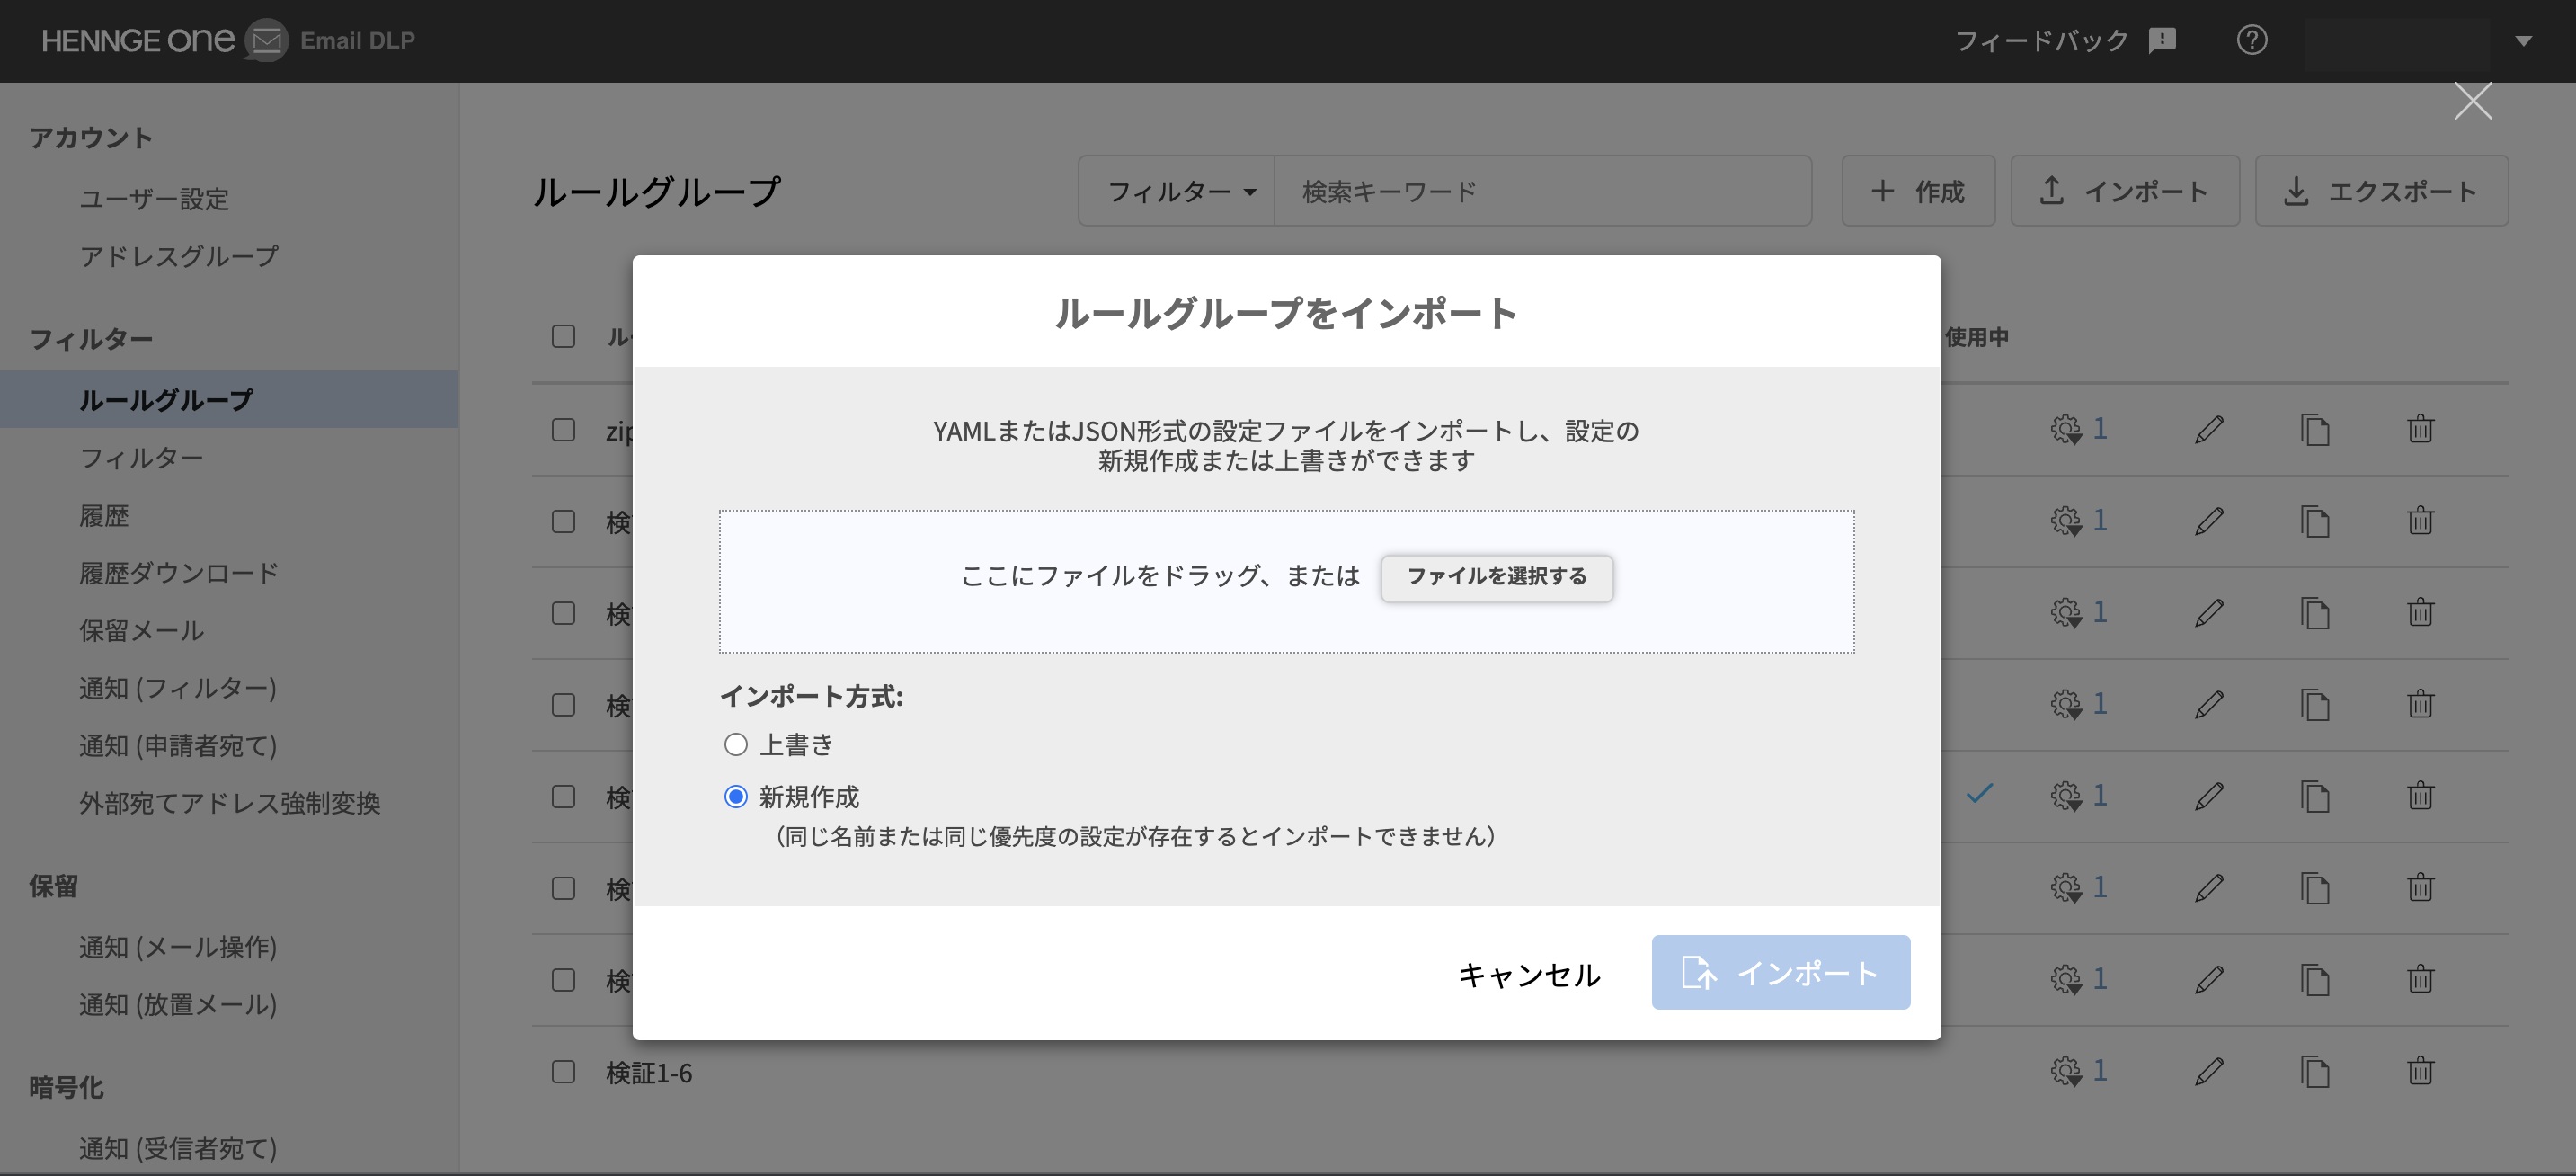This screenshot has height=1176, width=2576.
Task: Open 履歴 in sidebar
Action: coord(104,516)
